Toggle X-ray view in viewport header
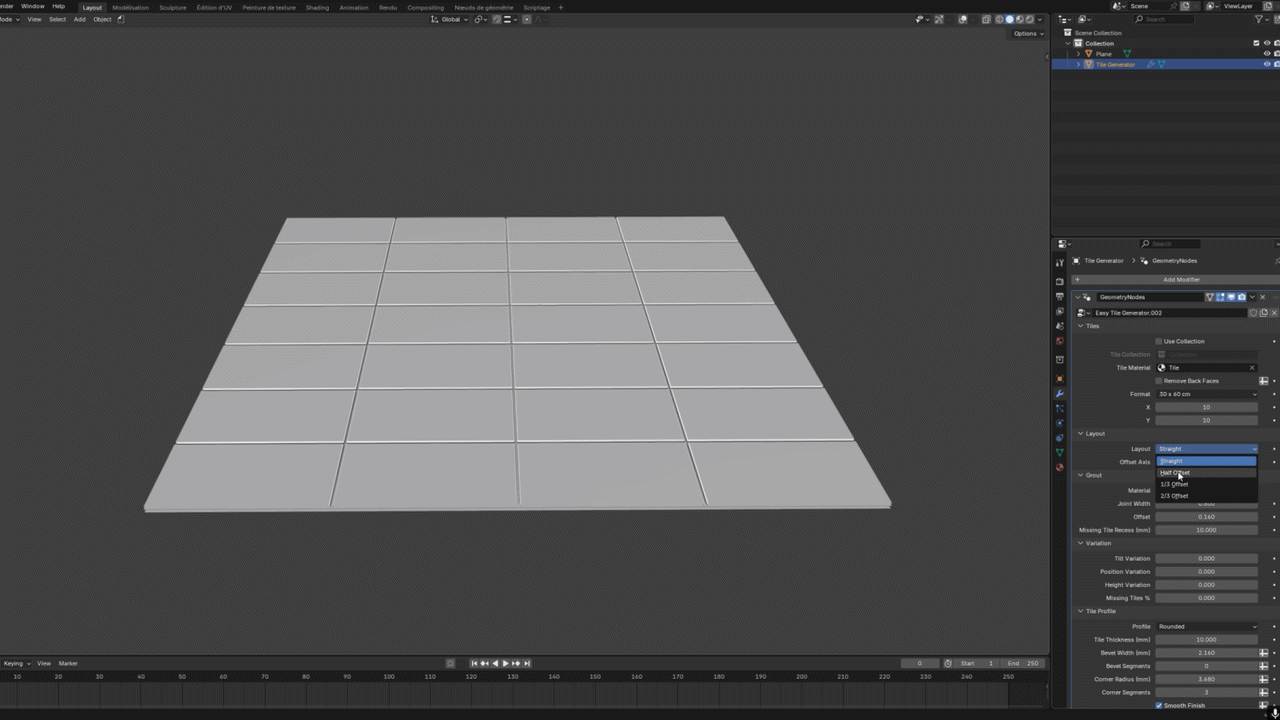Image resolution: width=1280 pixels, height=720 pixels. pyautogui.click(x=986, y=19)
